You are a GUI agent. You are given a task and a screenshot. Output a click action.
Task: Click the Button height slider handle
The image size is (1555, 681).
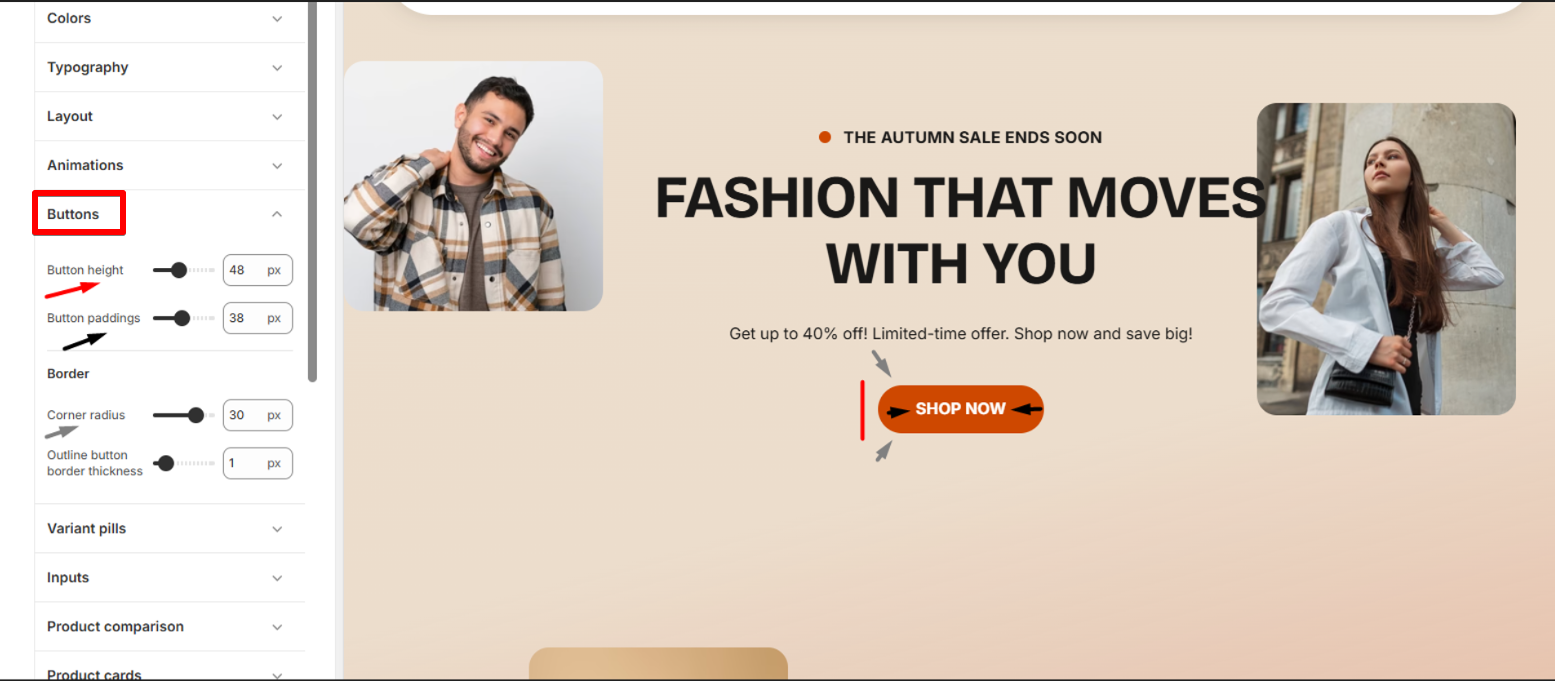pyautogui.click(x=179, y=270)
